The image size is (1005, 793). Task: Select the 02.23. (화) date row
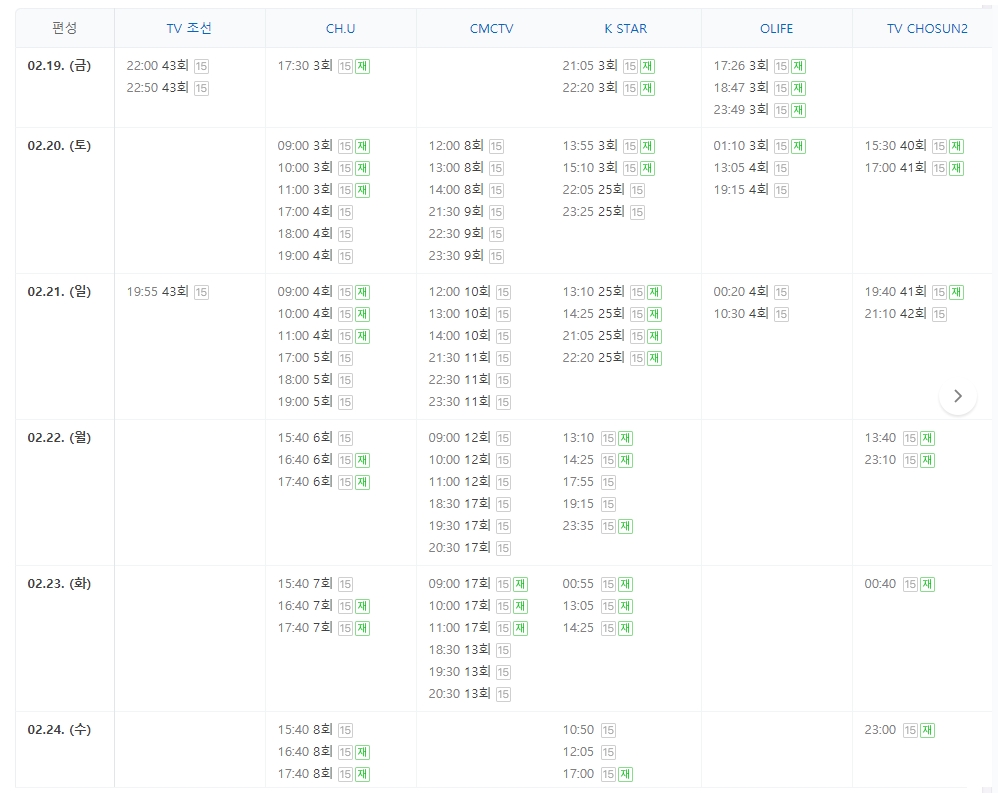click(59, 584)
